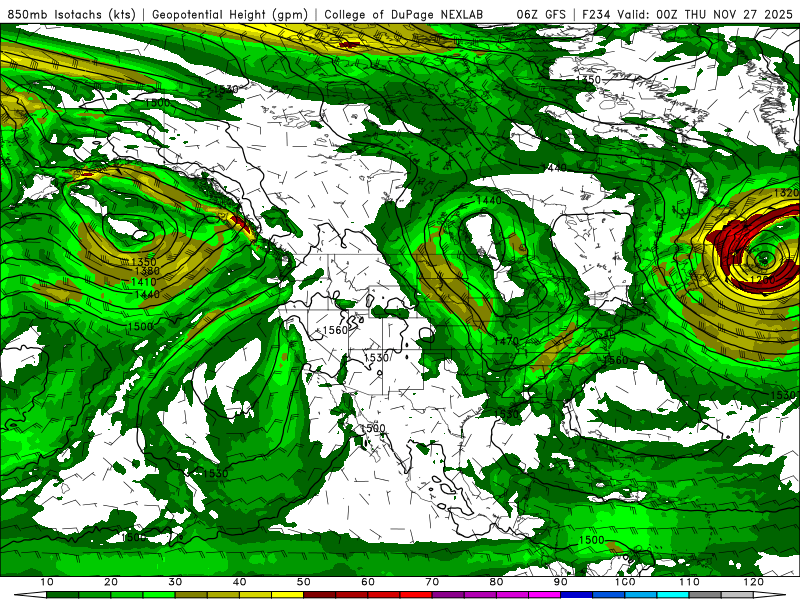Click the dark maroon swatch beginning at the 50 mark
Screen dimensions: 800x600
(319, 595)
